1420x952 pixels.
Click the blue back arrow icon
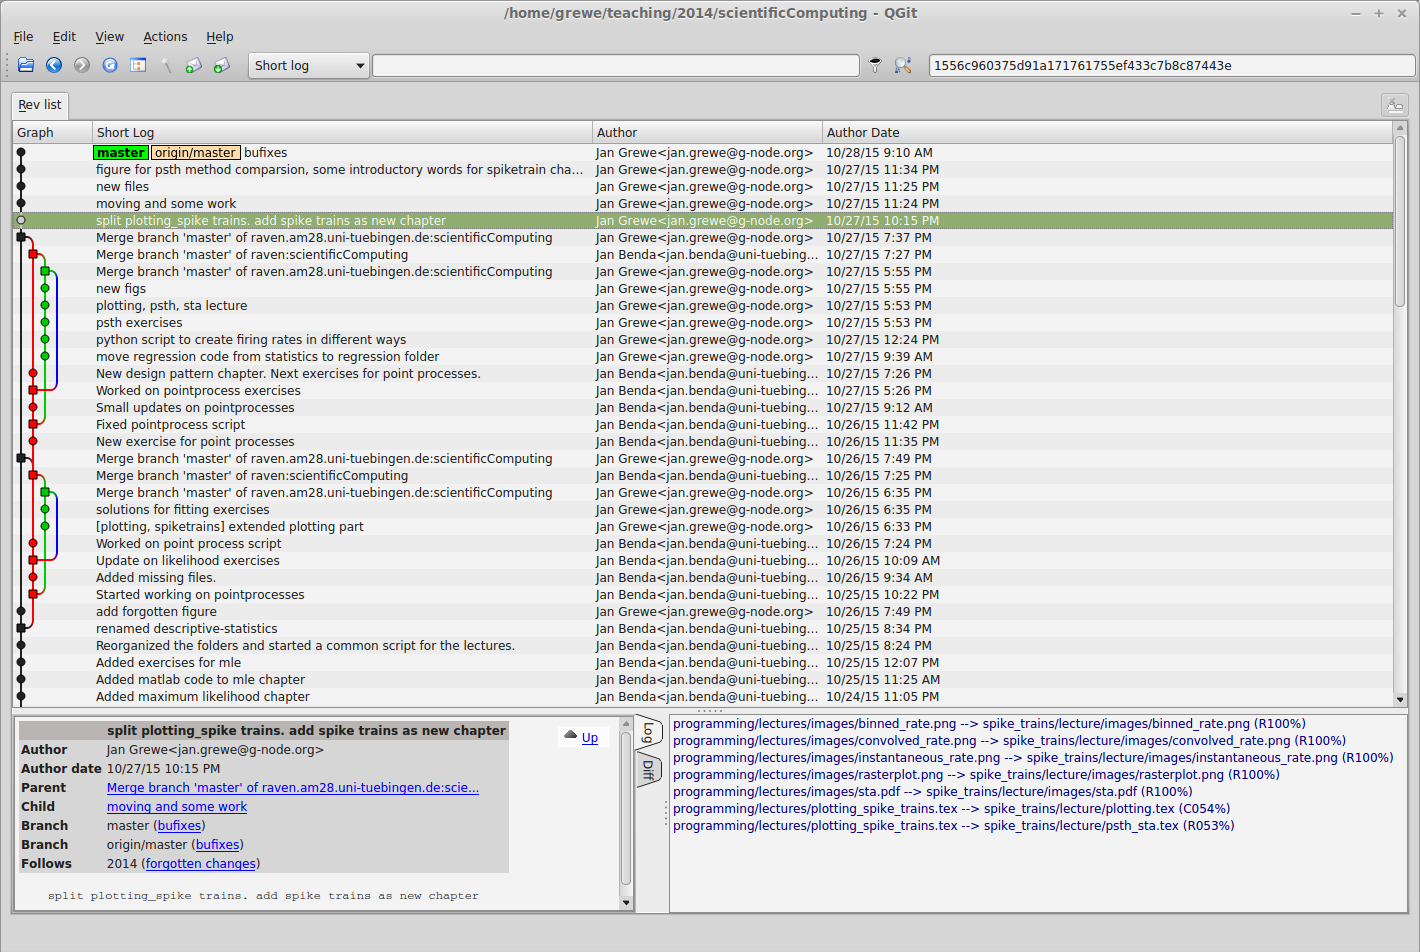tap(54, 65)
